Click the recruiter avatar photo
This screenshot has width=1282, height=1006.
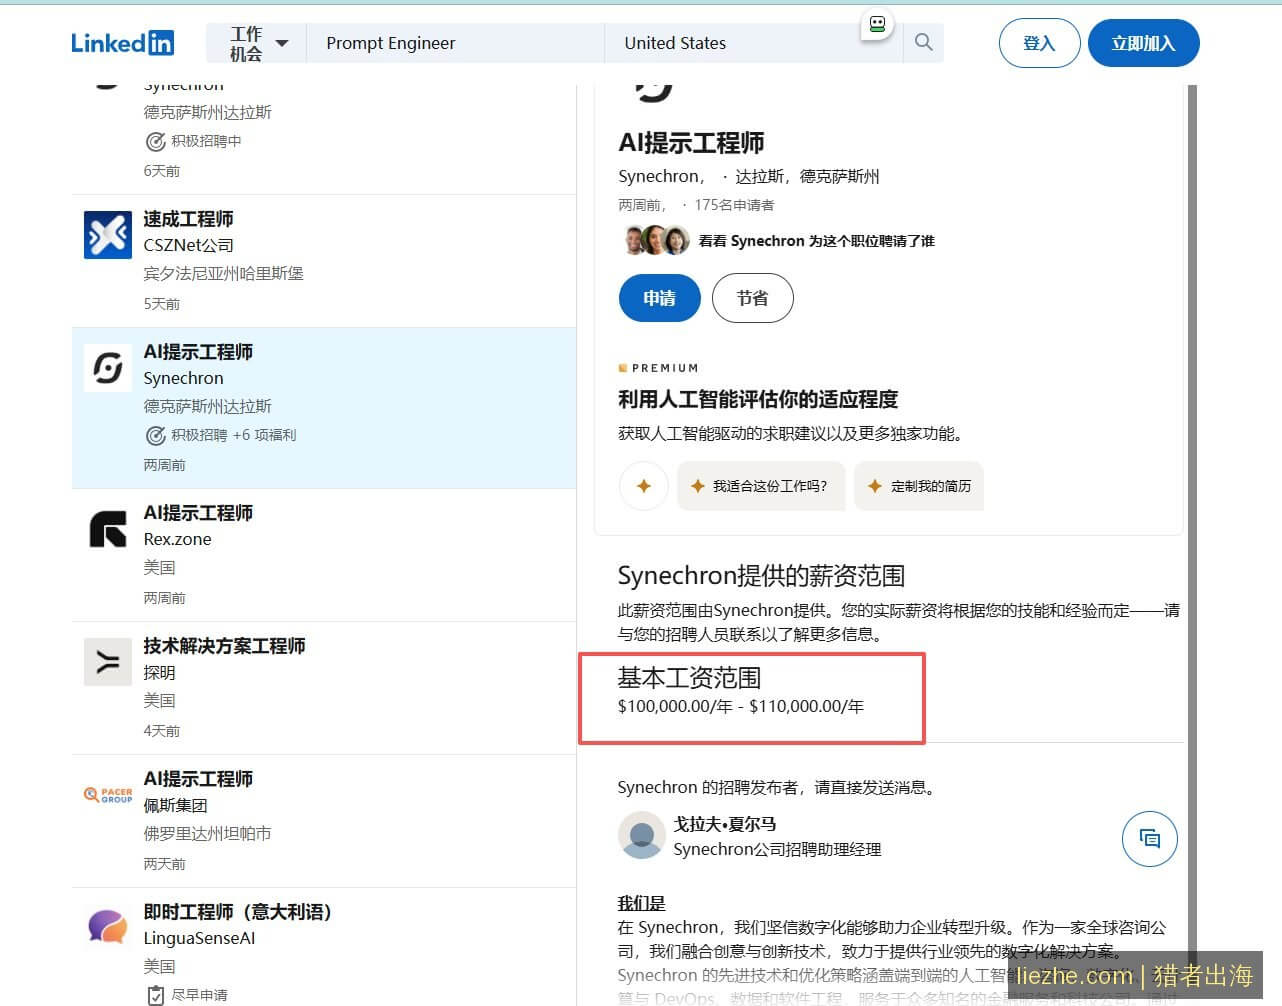[642, 835]
